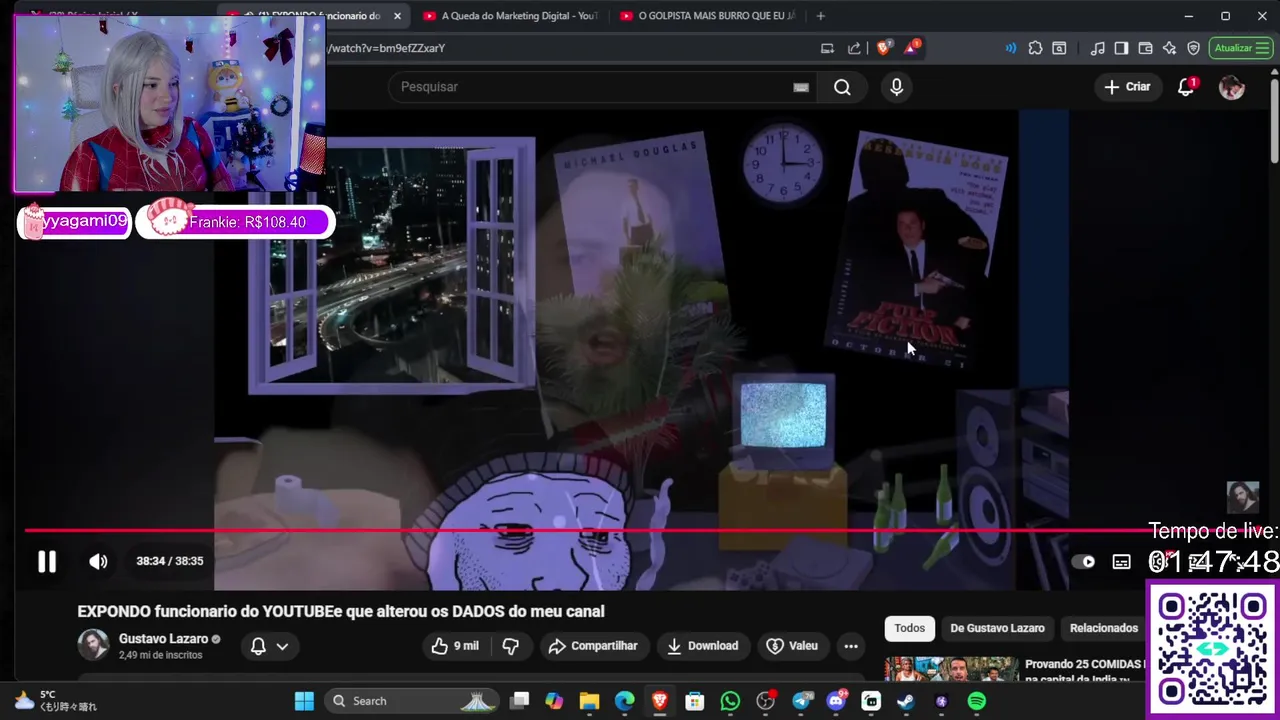This screenshot has height=720, width=1280.
Task: Click the YouTube search magnifier button
Action: [x=842, y=87]
